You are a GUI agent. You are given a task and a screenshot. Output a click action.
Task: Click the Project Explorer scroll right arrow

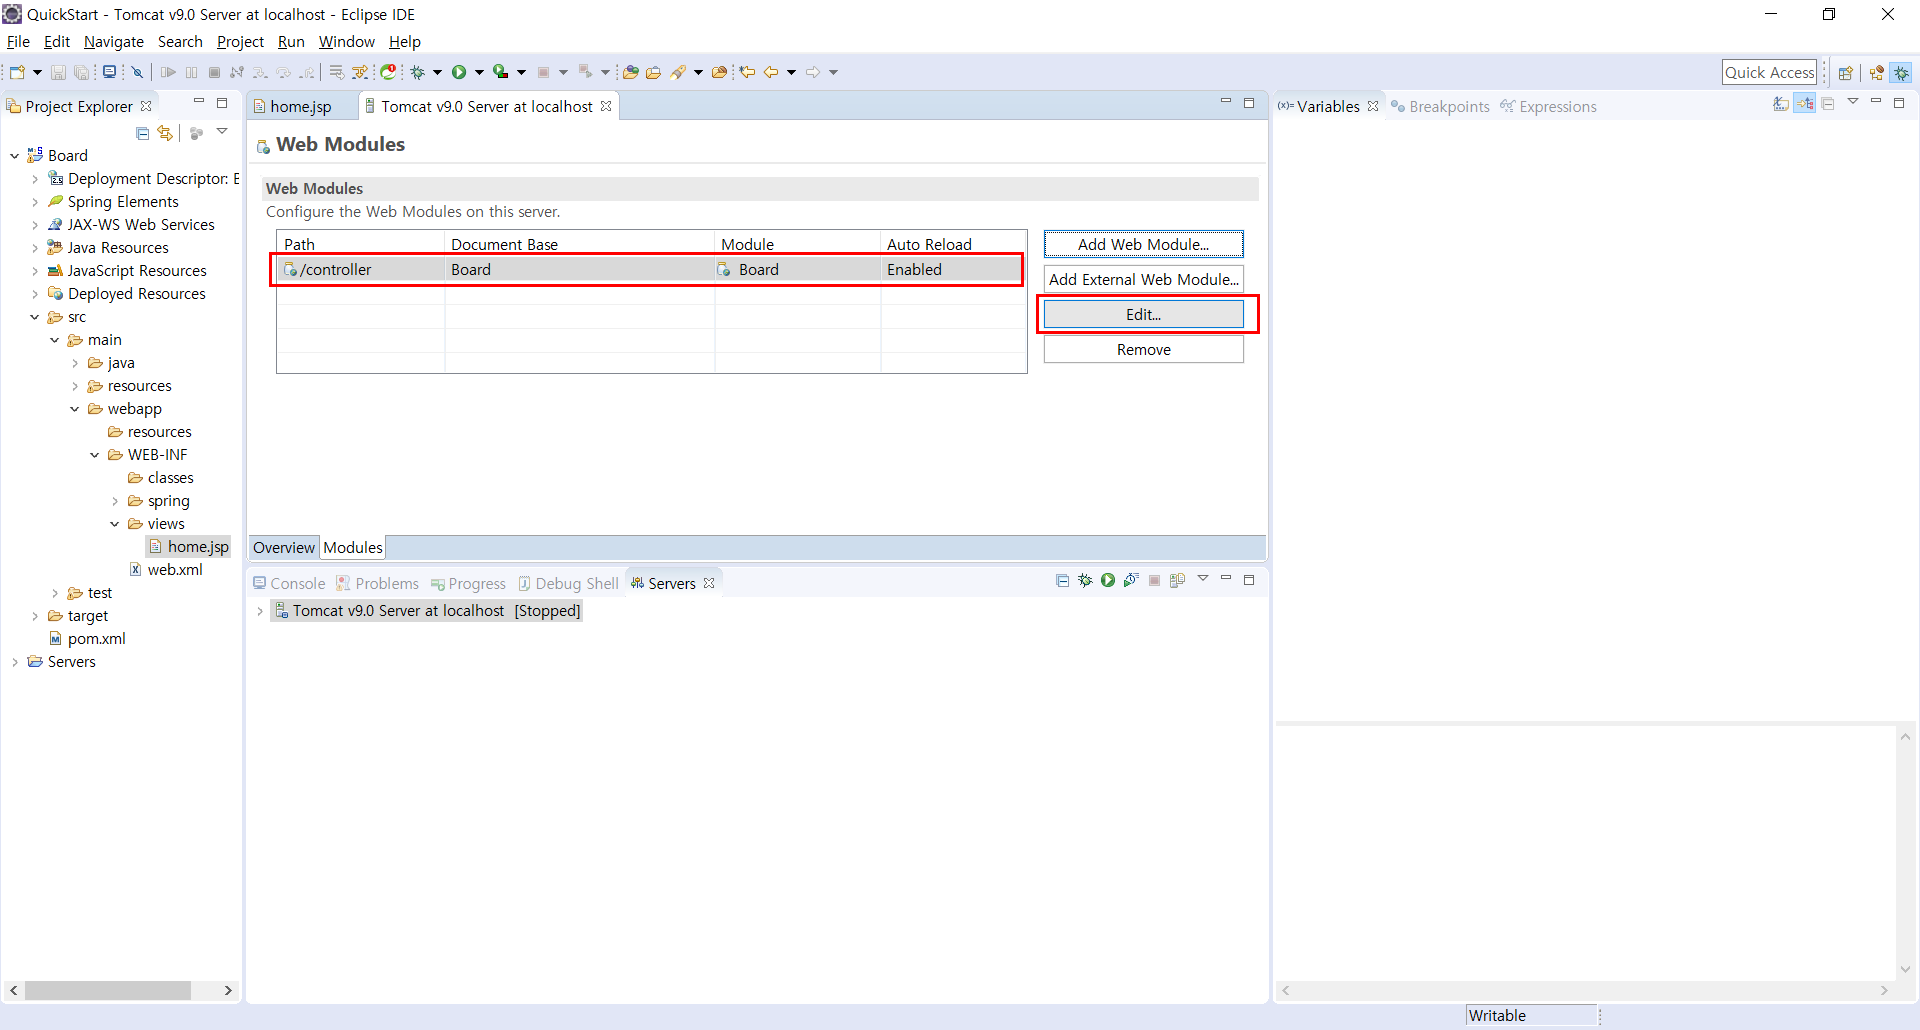(x=228, y=990)
